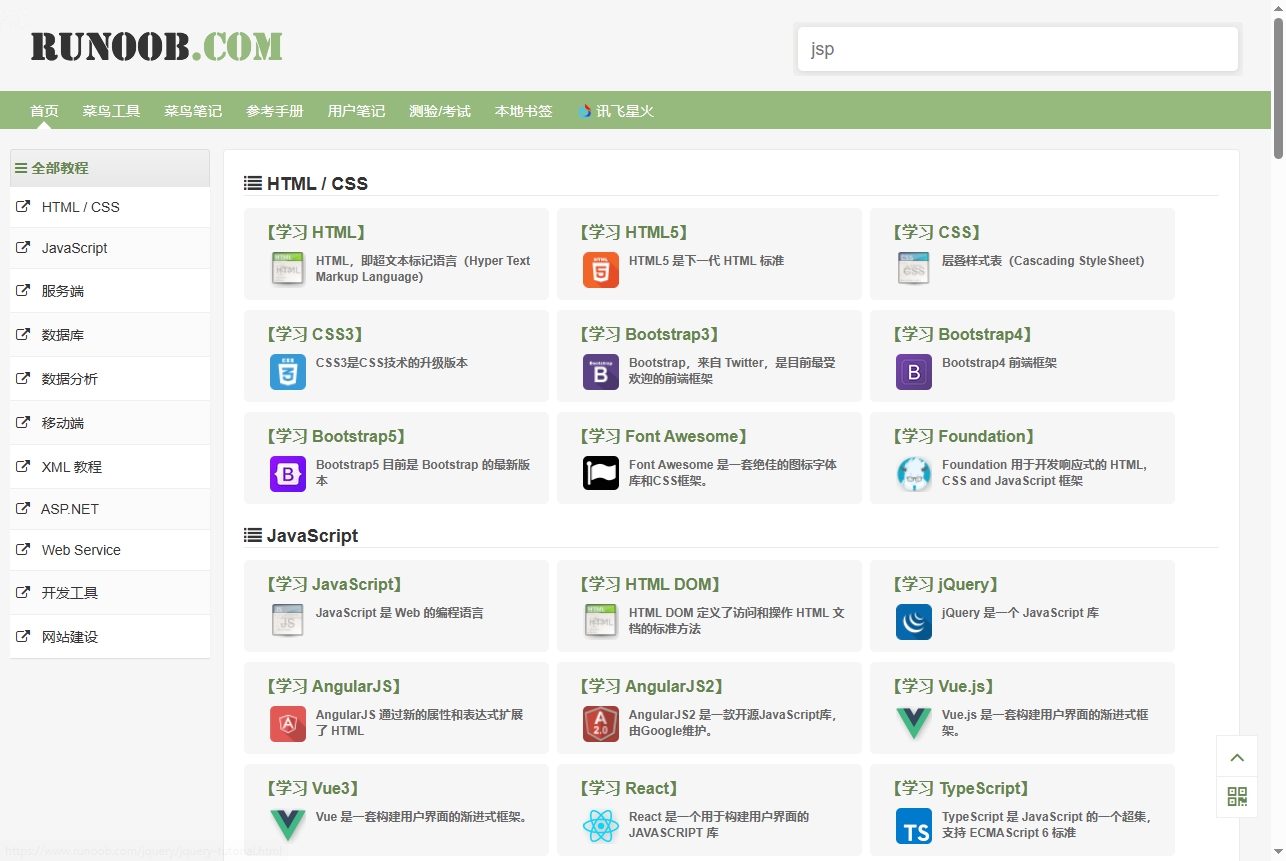Image resolution: width=1286 pixels, height=861 pixels.
Task: Open the 【学习 React】 title link
Action: point(630,788)
